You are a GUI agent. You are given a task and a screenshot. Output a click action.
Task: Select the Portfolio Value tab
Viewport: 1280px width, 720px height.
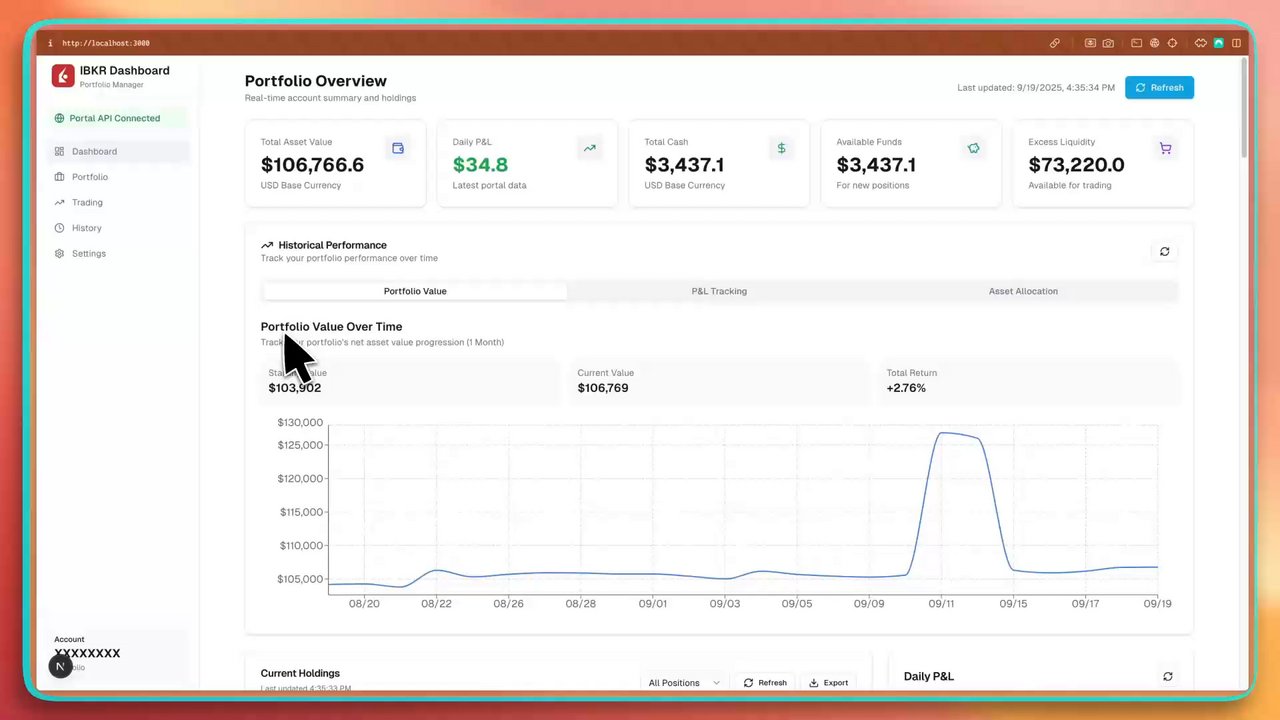415,291
